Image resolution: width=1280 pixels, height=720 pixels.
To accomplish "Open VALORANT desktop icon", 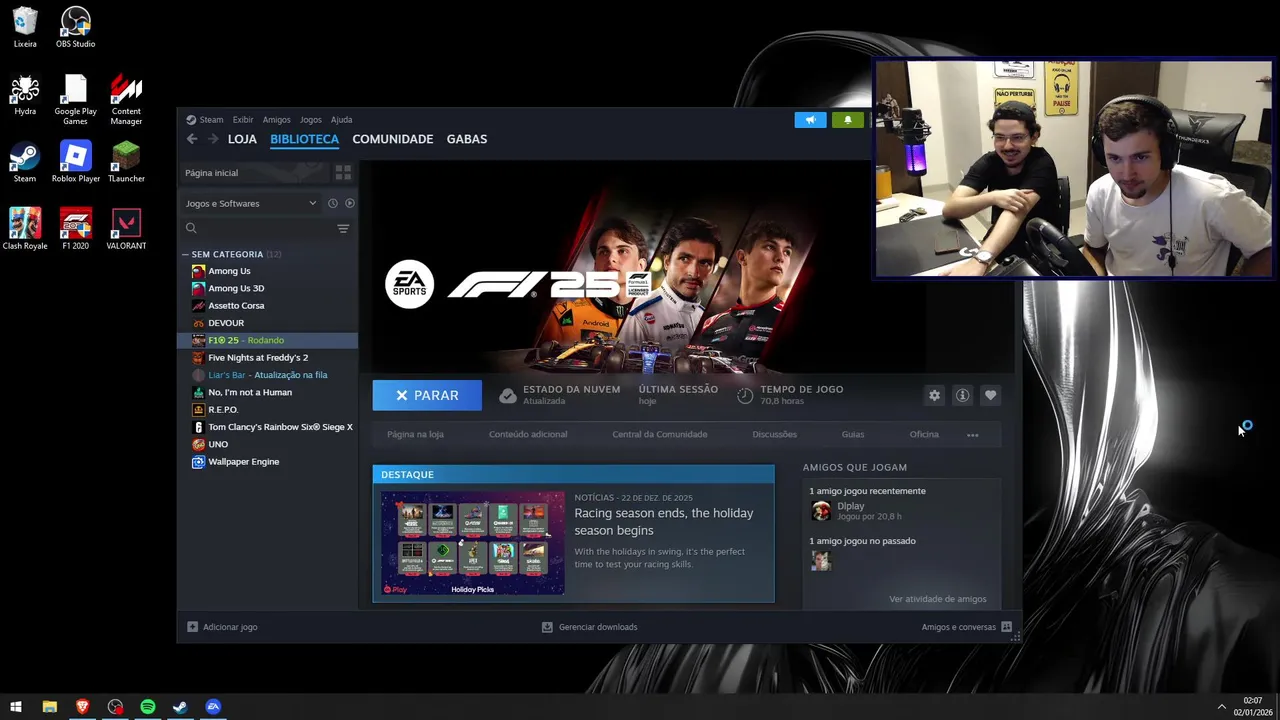I will [x=126, y=229].
